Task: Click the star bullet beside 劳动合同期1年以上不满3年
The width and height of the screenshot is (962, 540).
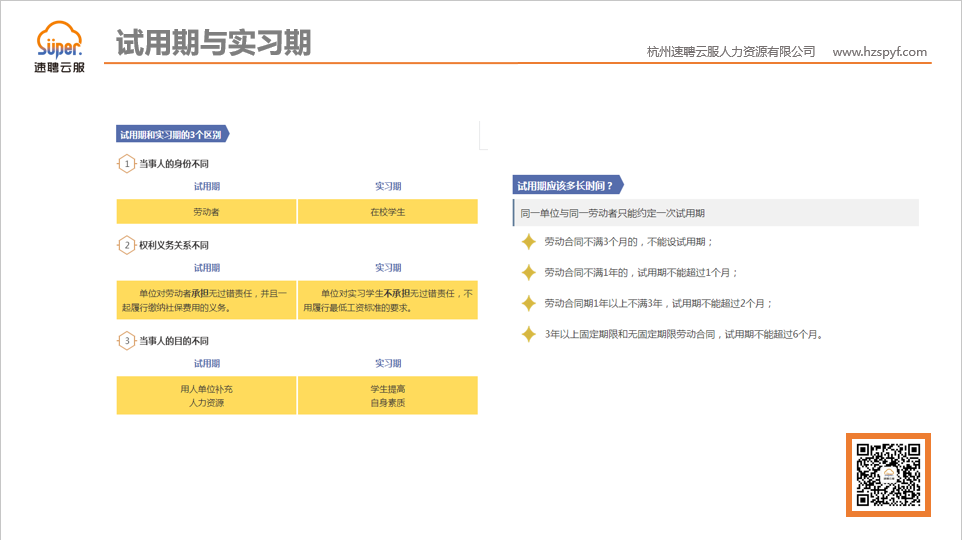Action: point(529,303)
